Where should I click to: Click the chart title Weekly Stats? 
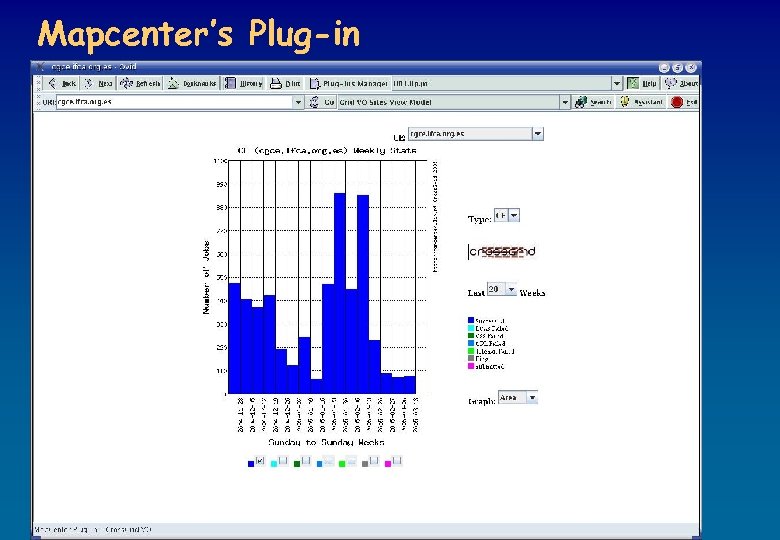click(327, 150)
